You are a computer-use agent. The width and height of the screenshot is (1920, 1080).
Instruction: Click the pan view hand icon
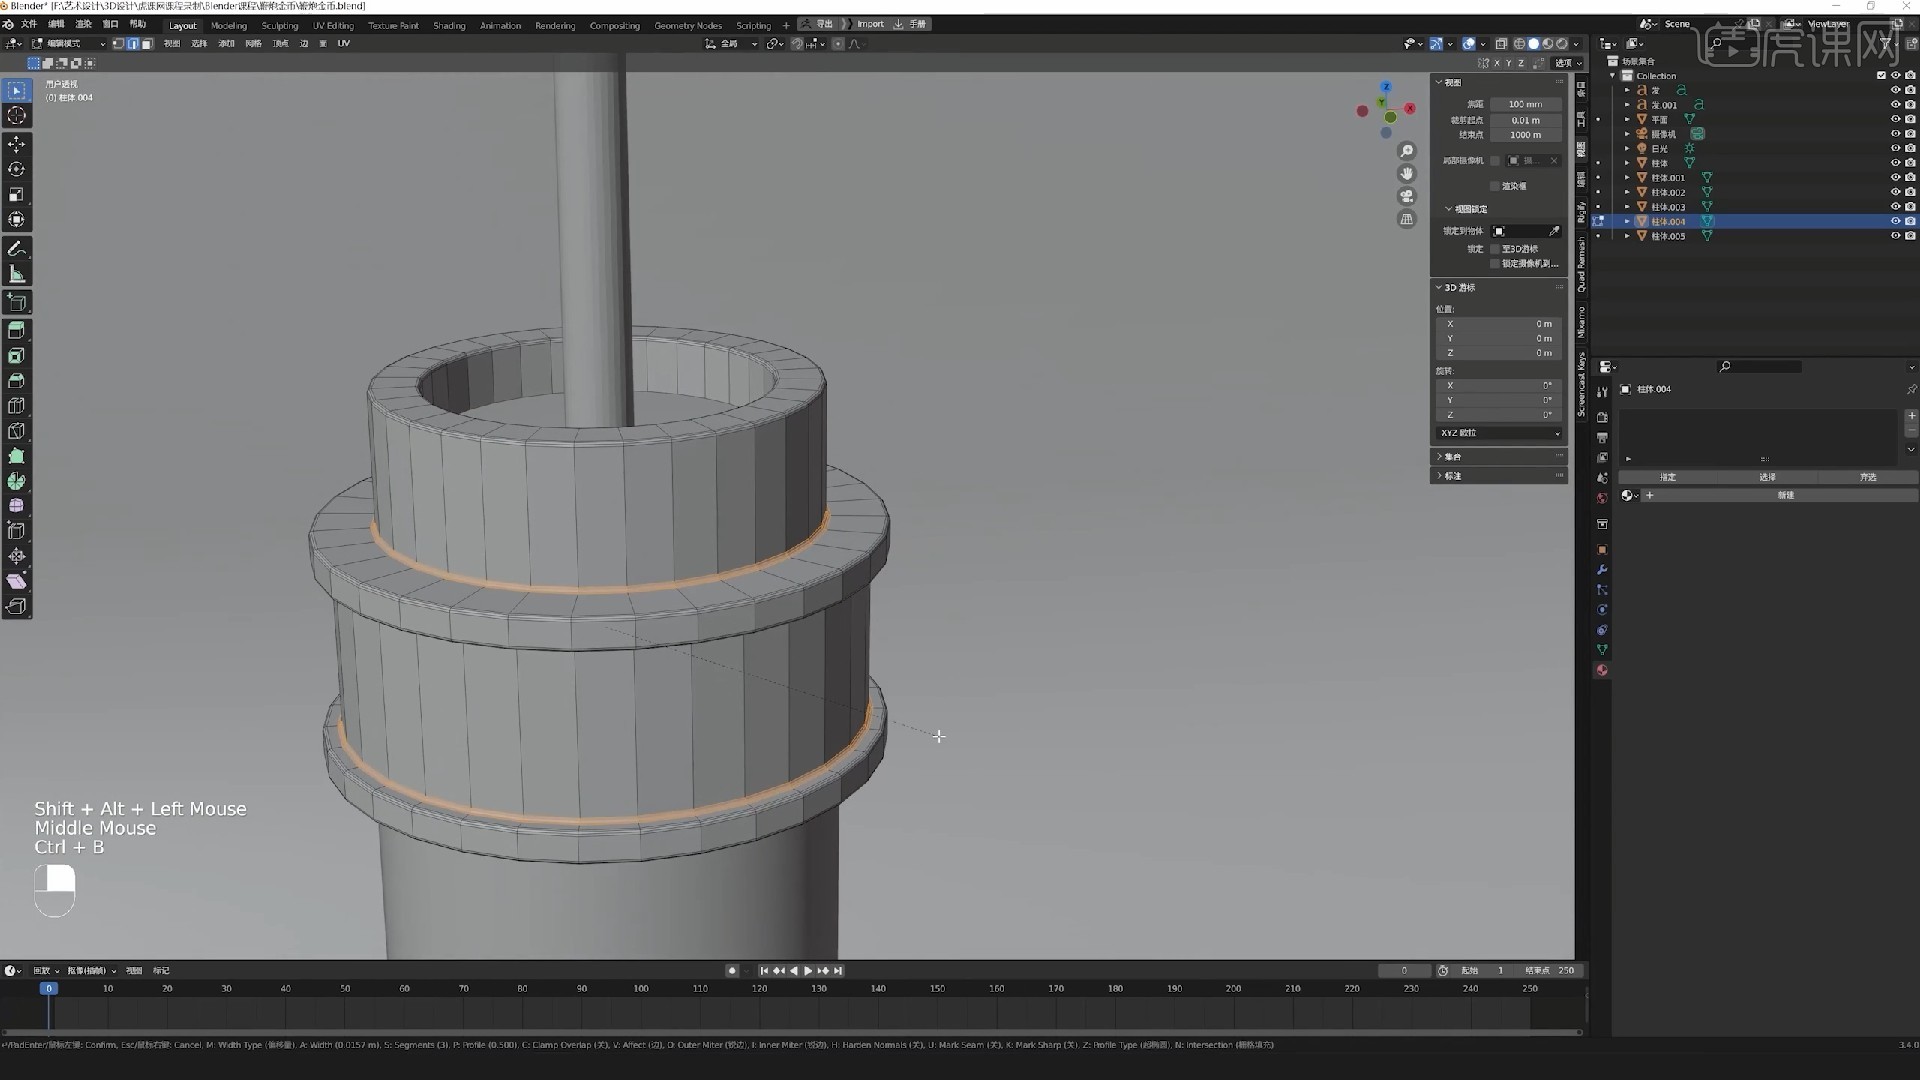pos(1407,174)
